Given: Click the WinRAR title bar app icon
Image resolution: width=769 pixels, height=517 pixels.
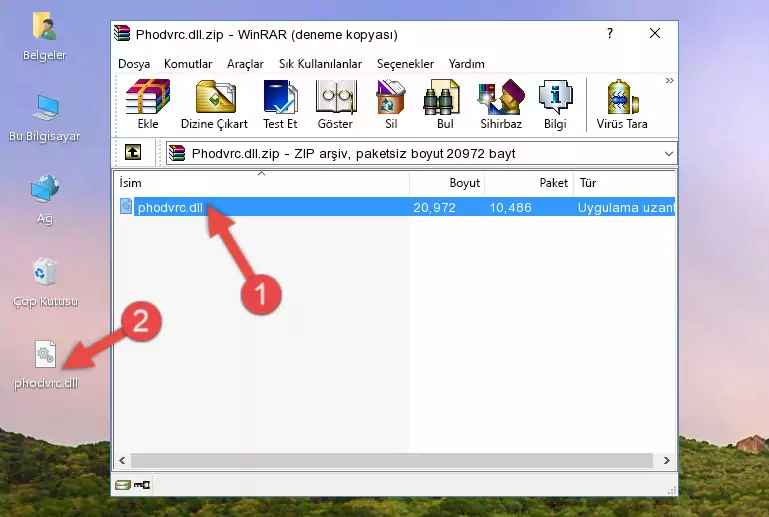Looking at the screenshot, I should pos(122,34).
